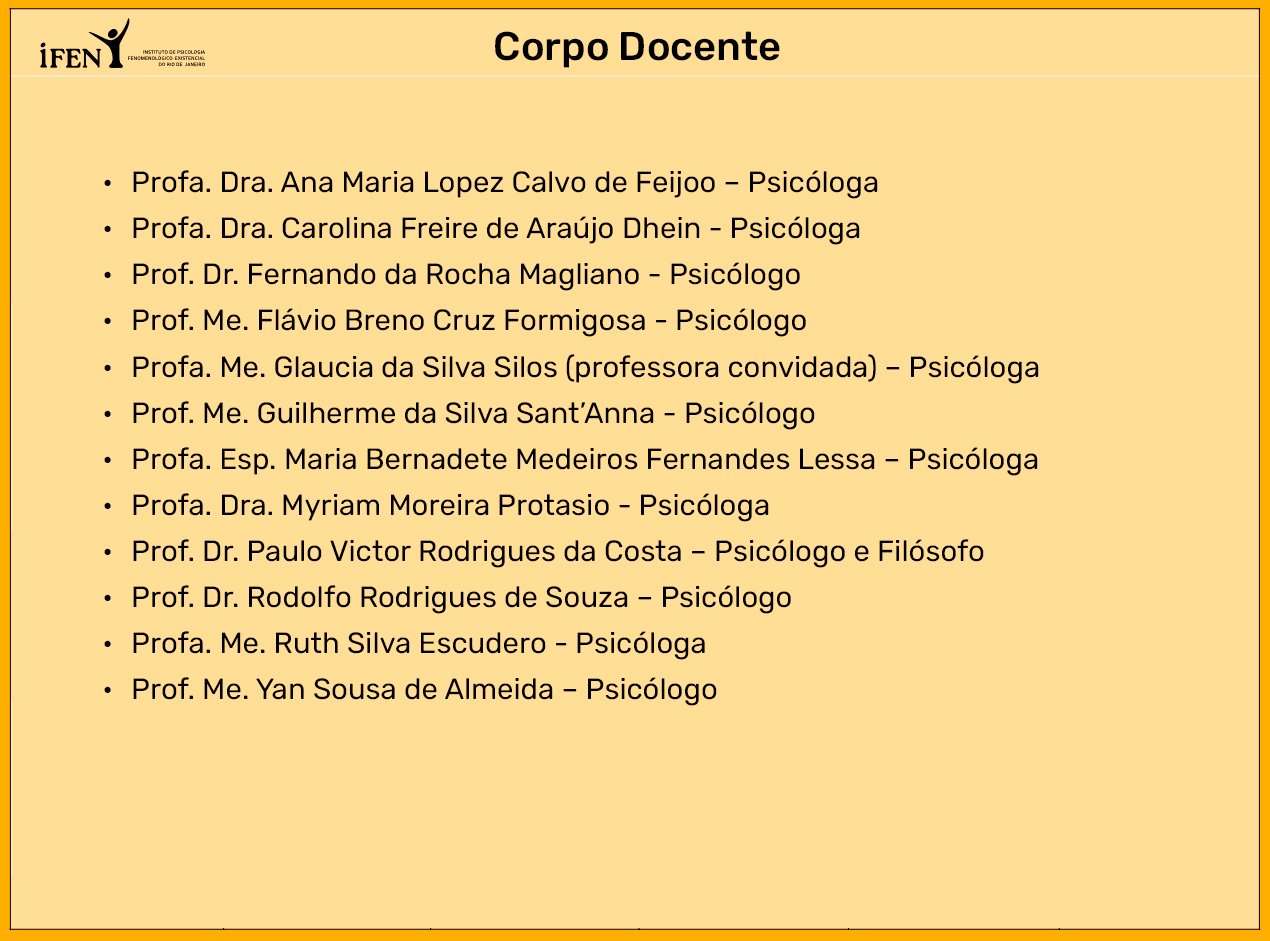Screen dimensions: 1270x941
Task: Click the Carolina Freire de Araújo Dhein entry
Action: point(495,229)
